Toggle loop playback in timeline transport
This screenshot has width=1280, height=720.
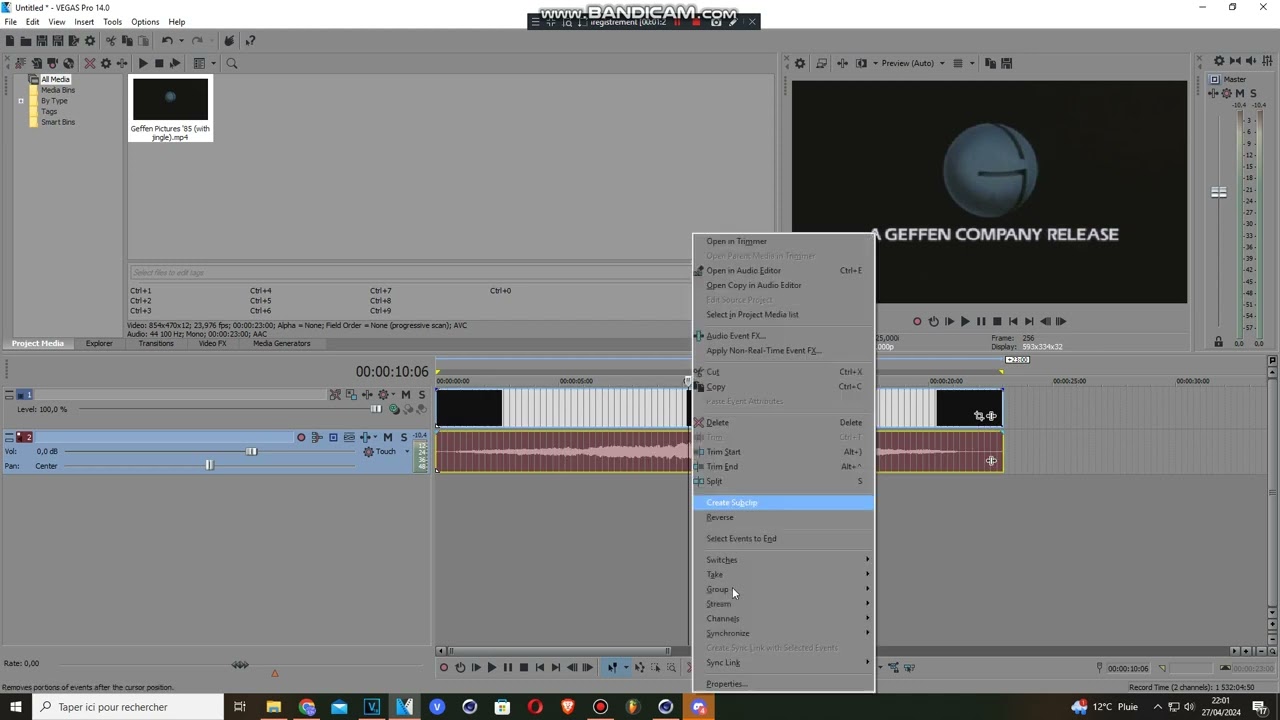point(460,667)
